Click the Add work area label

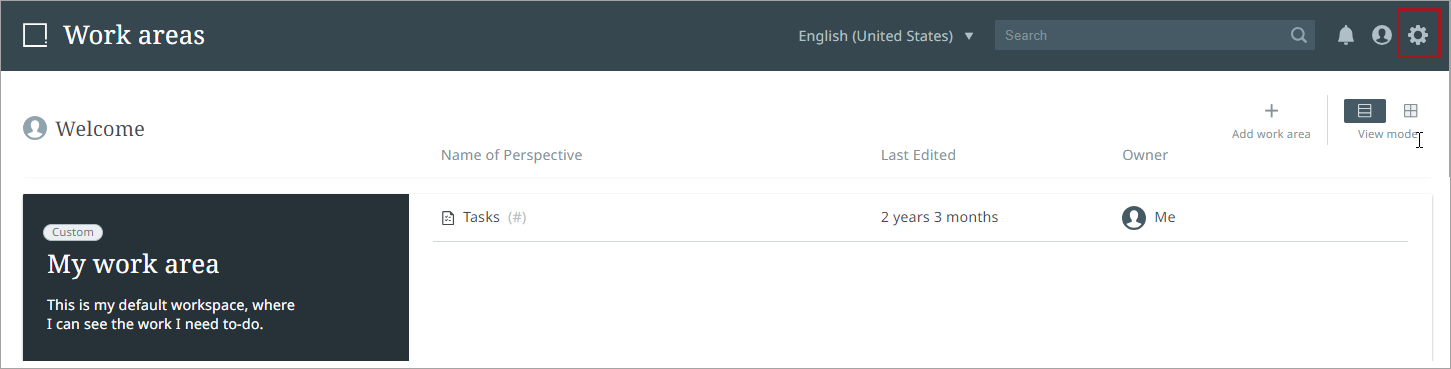point(1271,134)
